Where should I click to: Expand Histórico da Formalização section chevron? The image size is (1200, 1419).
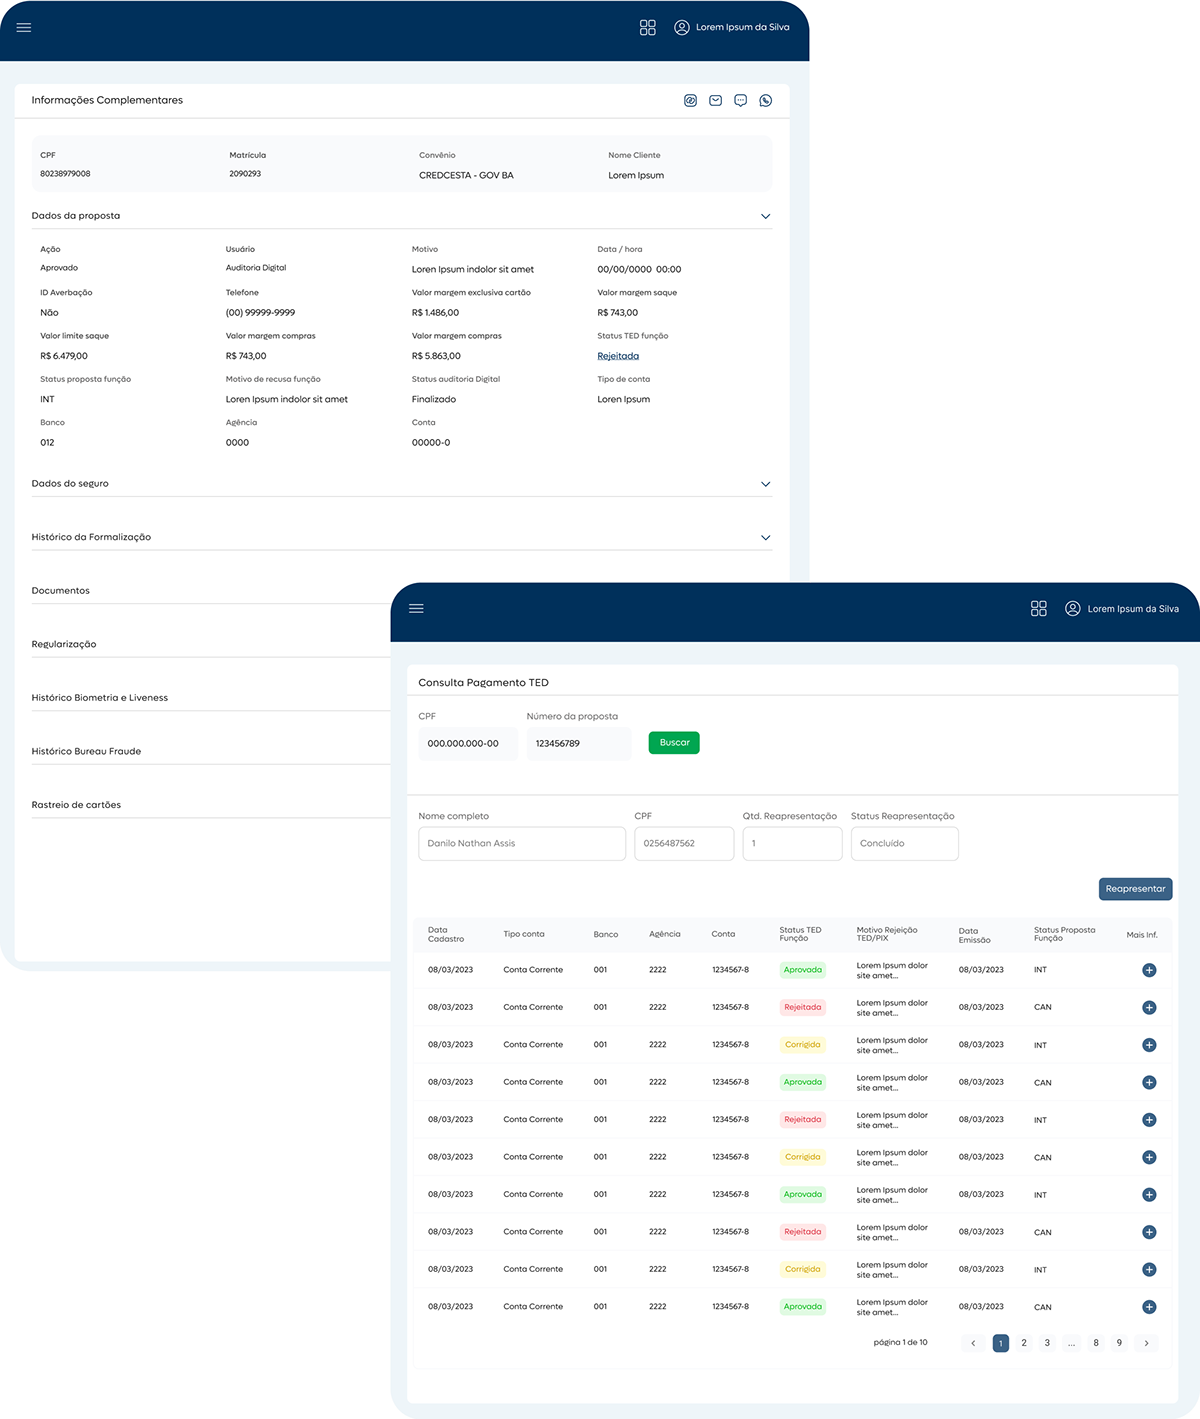(766, 537)
